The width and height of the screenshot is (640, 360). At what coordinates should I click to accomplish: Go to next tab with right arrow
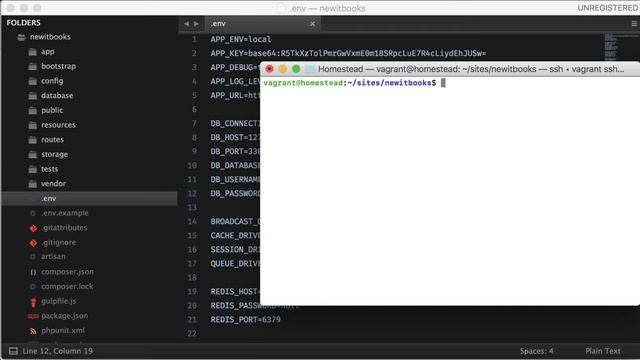click(196, 24)
